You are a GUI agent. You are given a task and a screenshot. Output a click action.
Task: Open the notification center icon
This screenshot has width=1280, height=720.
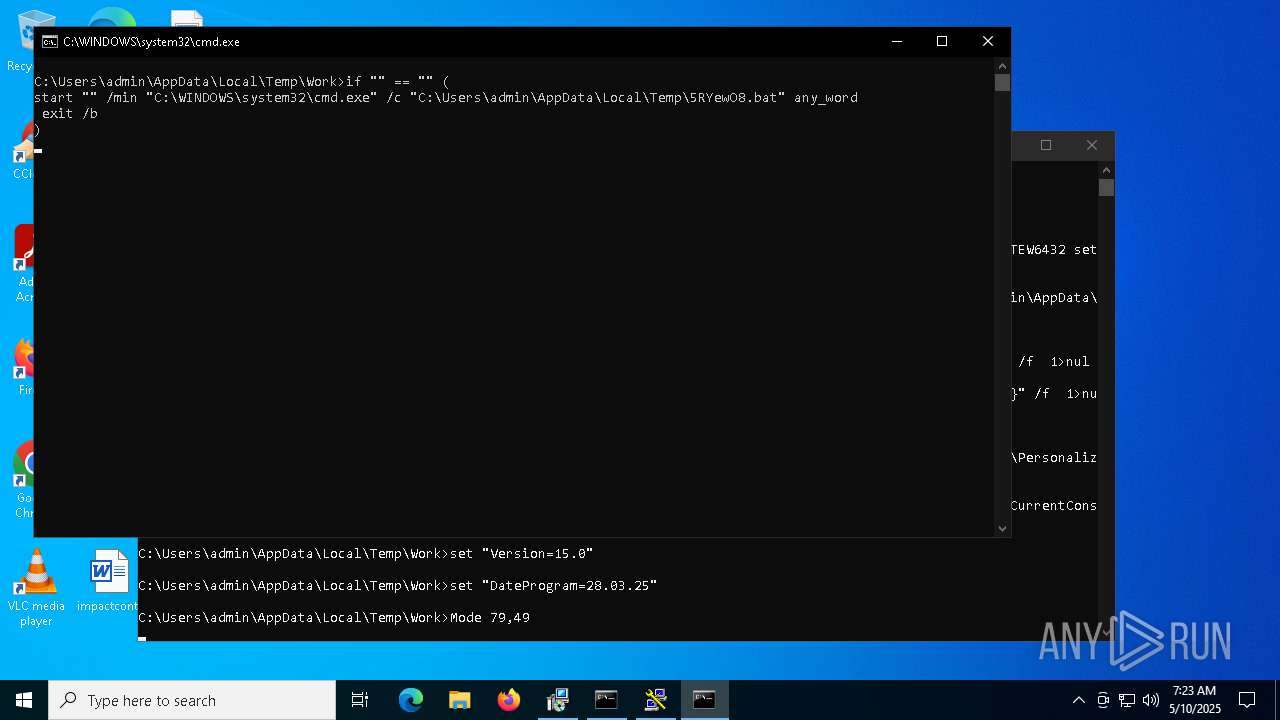click(x=1247, y=700)
